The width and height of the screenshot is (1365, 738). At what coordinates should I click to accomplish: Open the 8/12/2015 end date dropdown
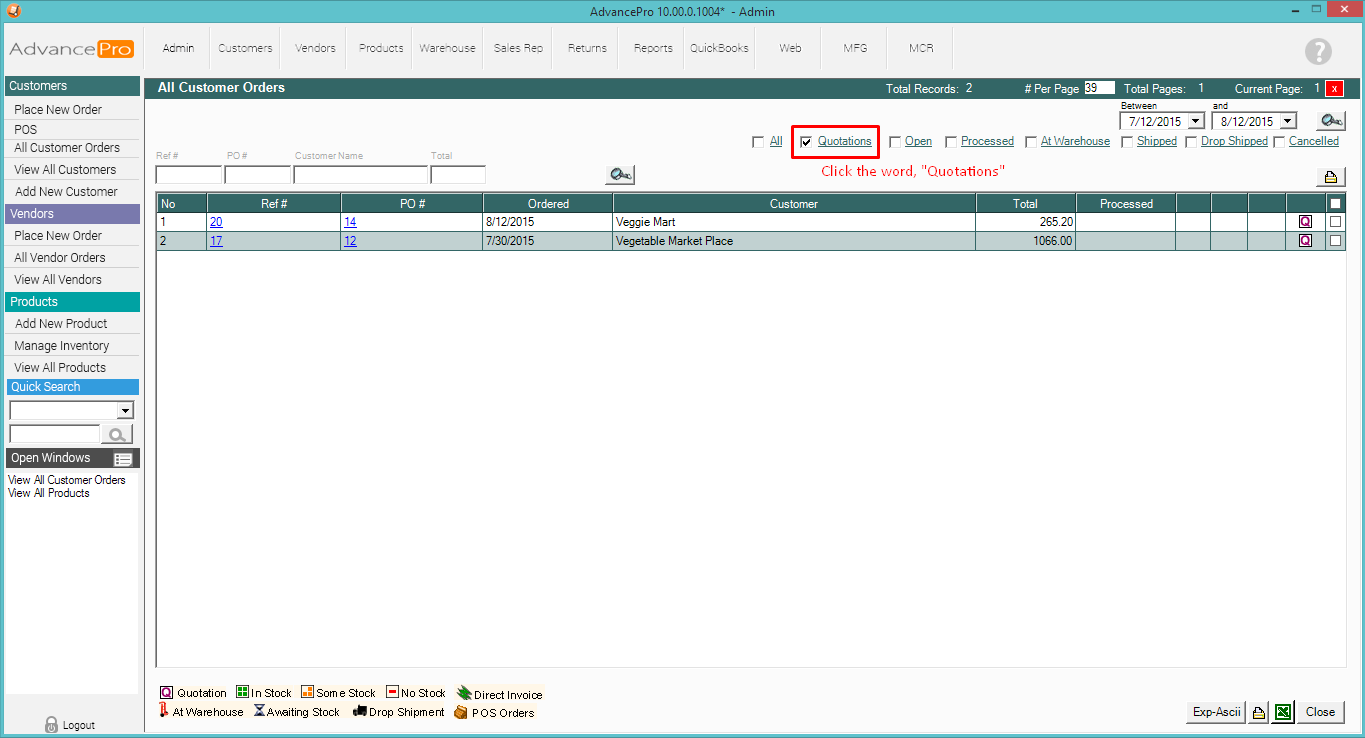tap(1287, 122)
